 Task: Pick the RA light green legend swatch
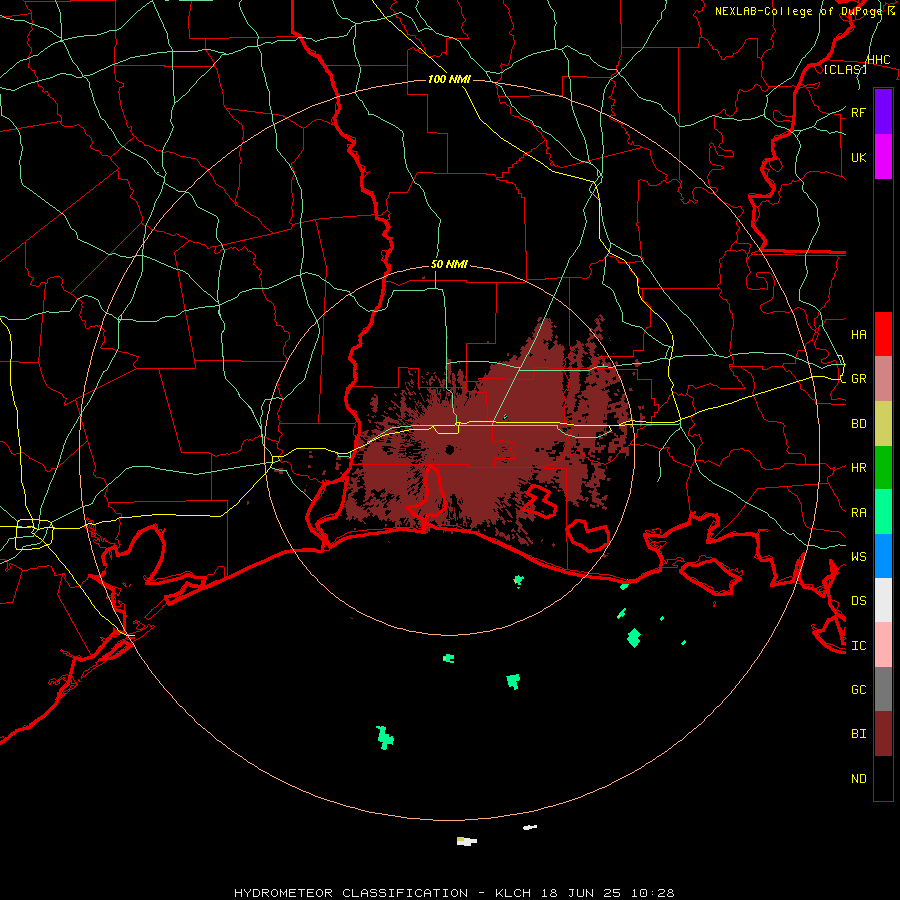click(x=883, y=512)
